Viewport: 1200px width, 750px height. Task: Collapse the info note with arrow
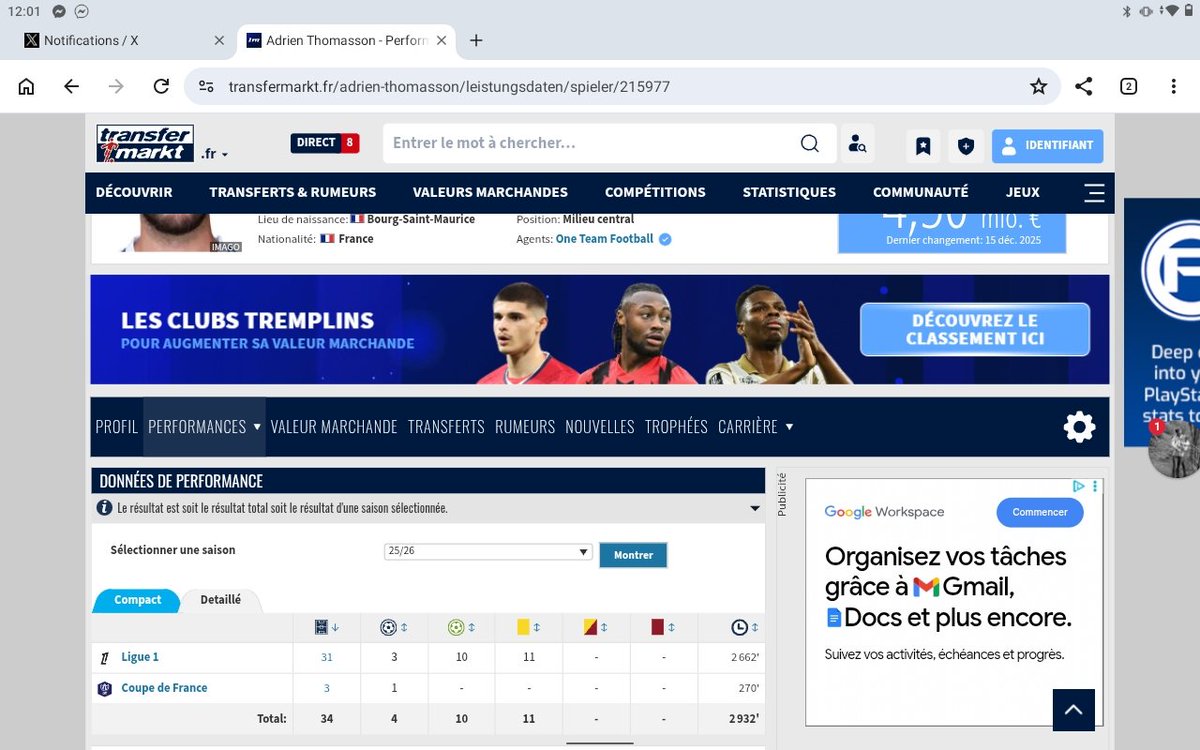(x=755, y=509)
